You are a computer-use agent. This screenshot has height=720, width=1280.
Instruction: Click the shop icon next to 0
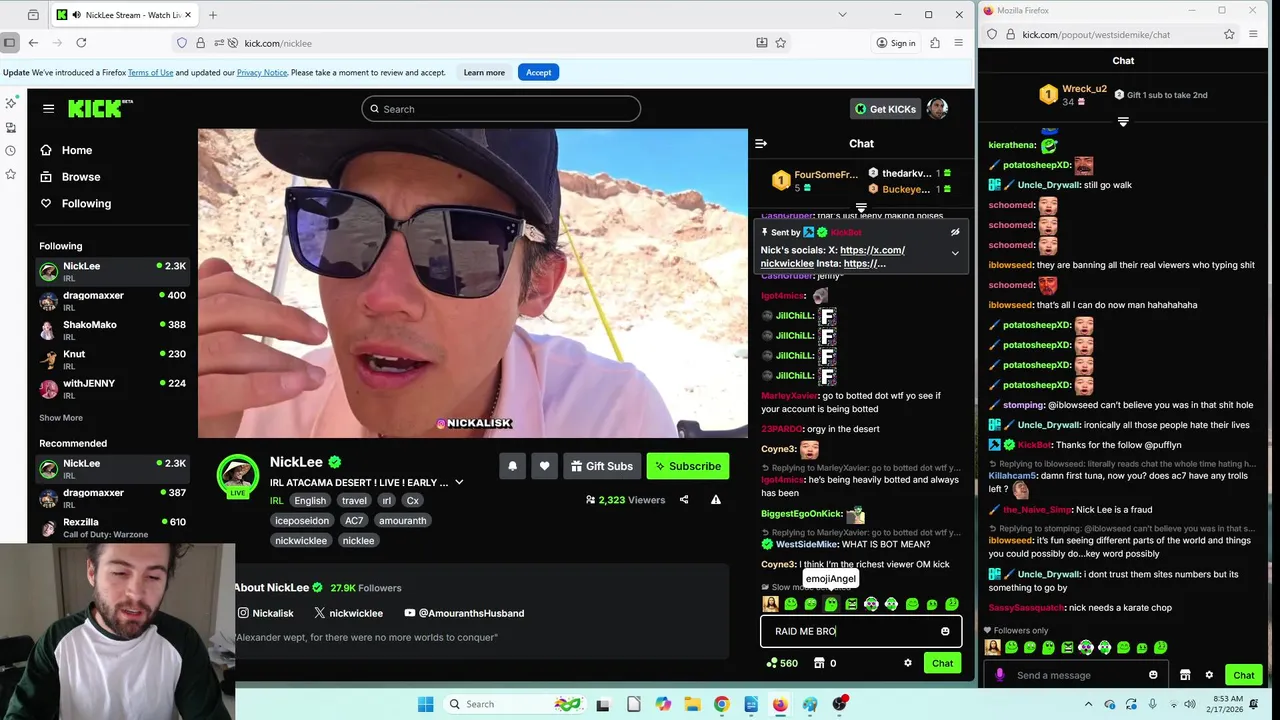(x=819, y=663)
